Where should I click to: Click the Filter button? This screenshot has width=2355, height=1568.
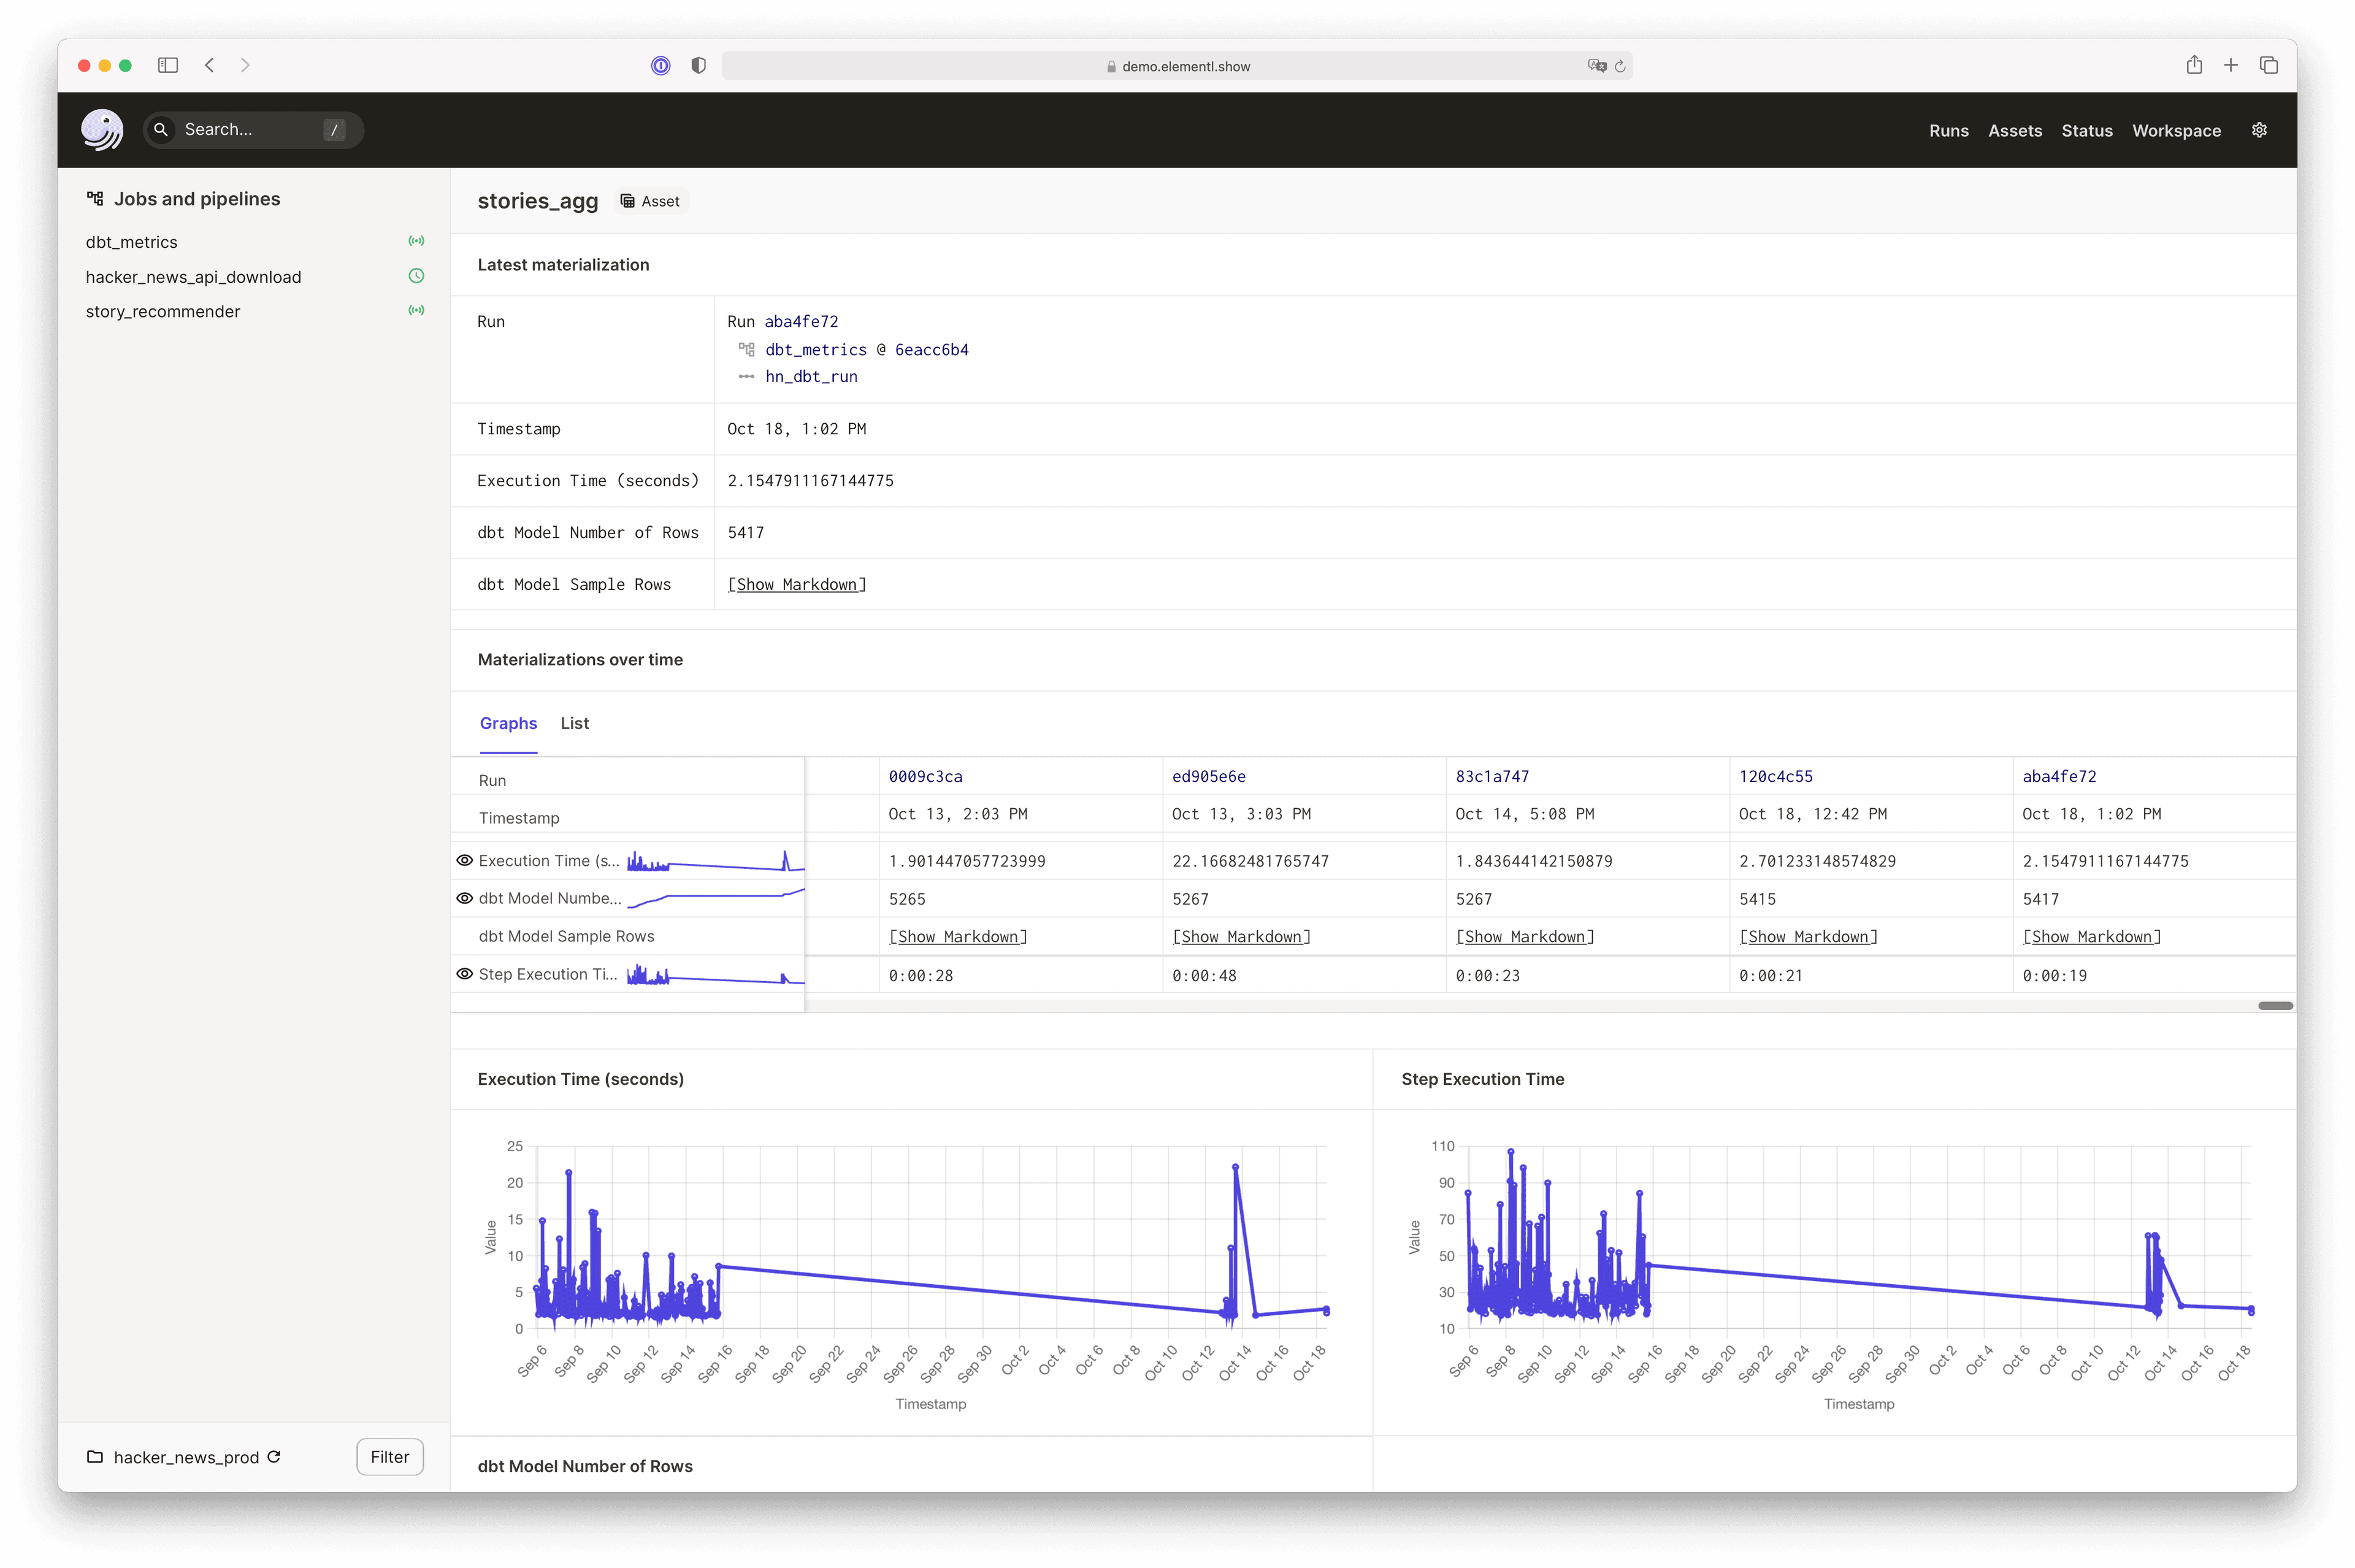tap(389, 1457)
